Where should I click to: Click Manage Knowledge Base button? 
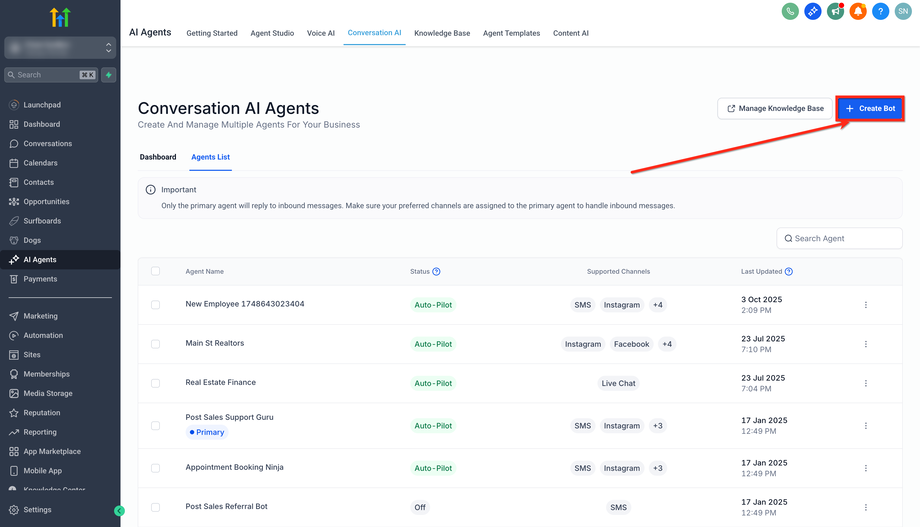[775, 108]
